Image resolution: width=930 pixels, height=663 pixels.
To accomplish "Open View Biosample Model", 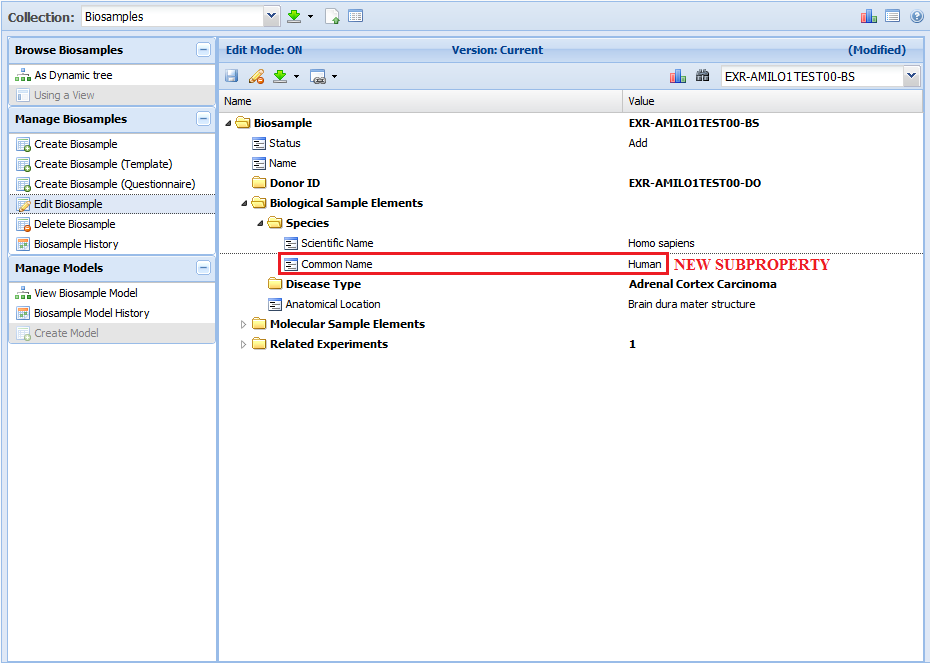I will tap(85, 293).
